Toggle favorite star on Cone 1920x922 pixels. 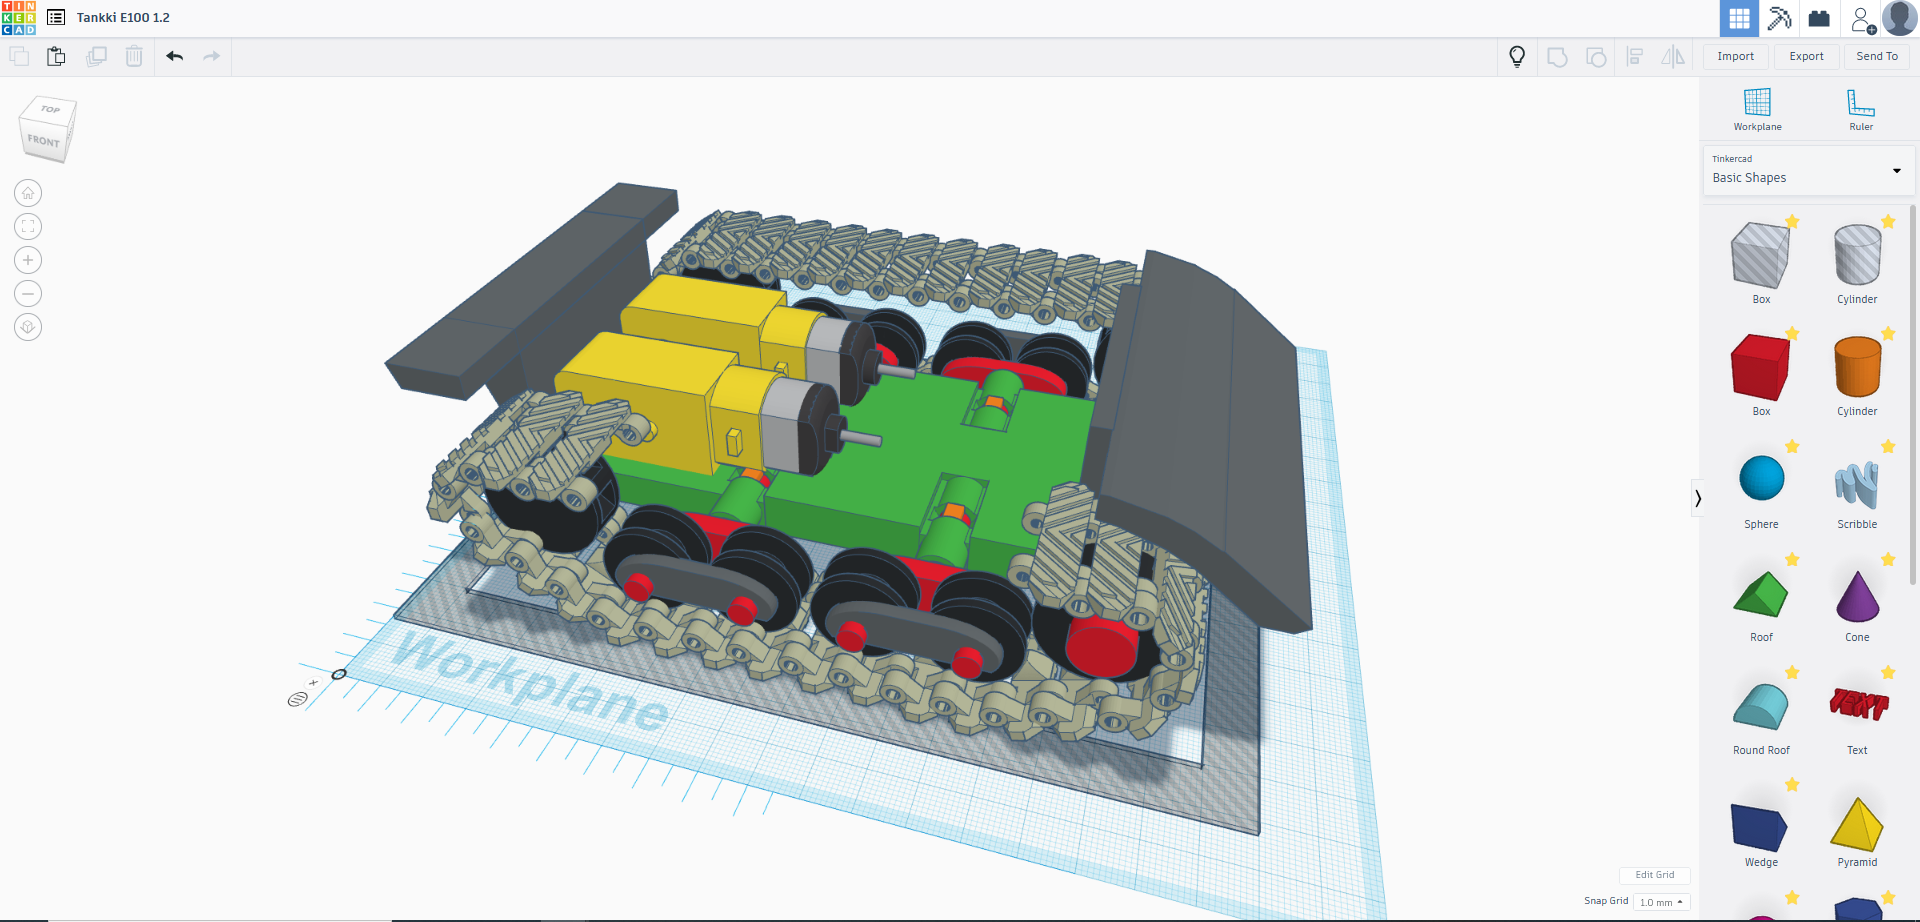coord(1888,559)
